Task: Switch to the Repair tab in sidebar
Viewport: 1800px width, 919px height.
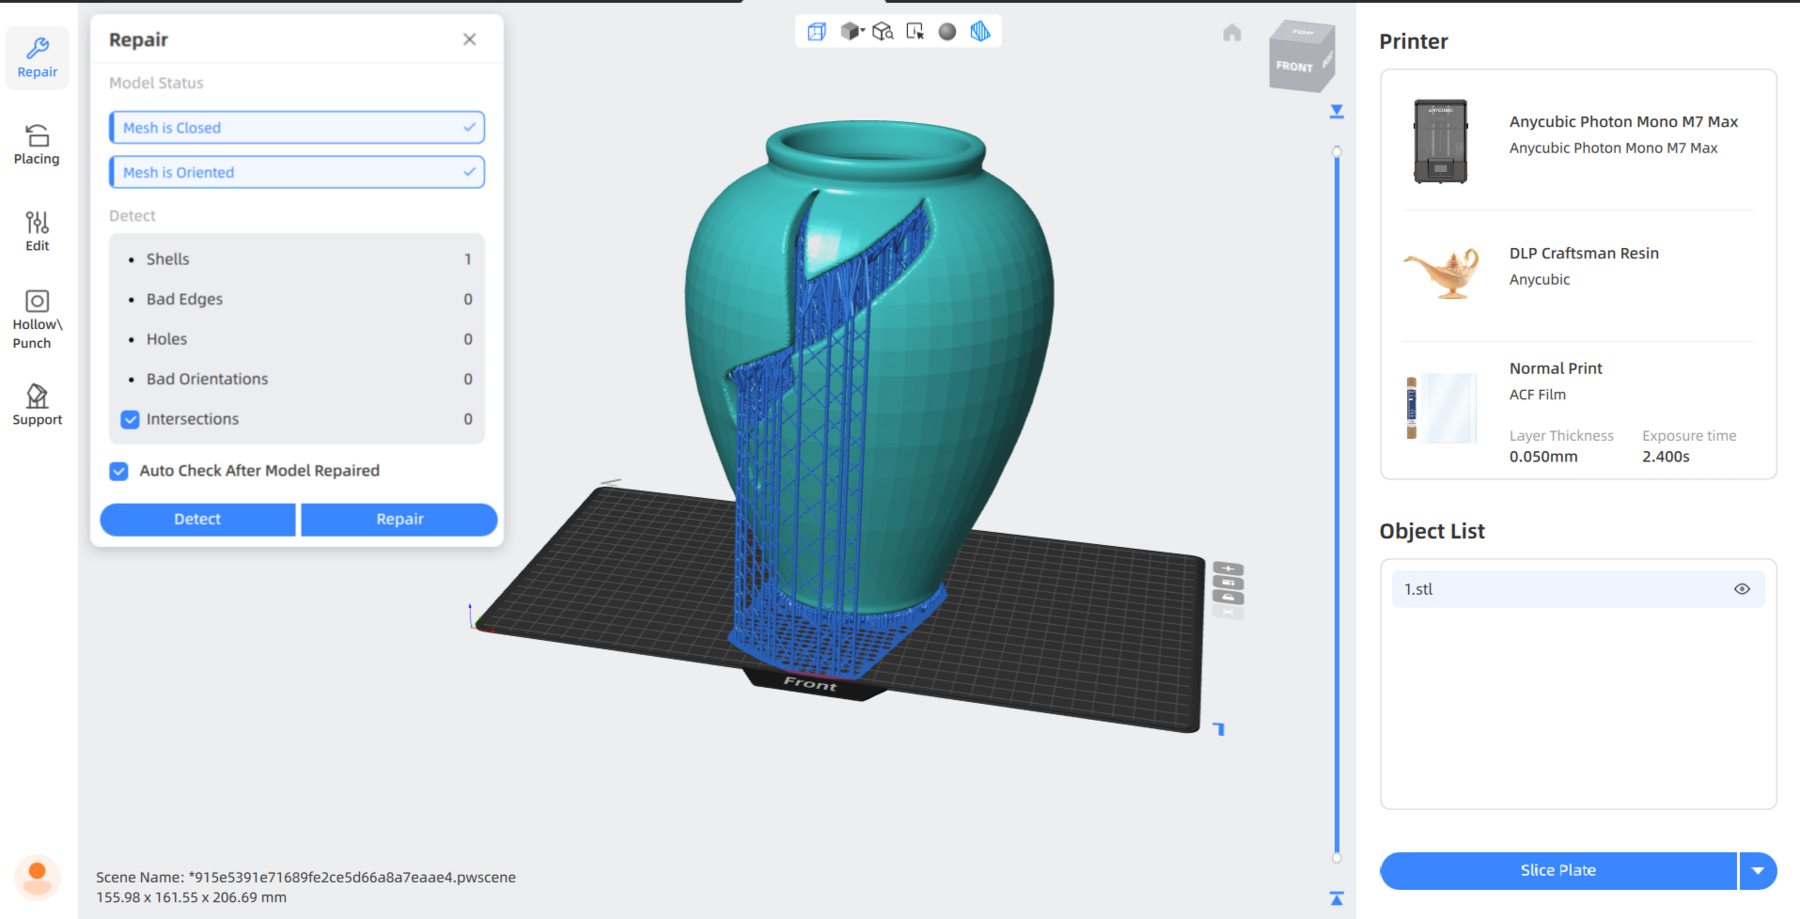Action: [37, 58]
